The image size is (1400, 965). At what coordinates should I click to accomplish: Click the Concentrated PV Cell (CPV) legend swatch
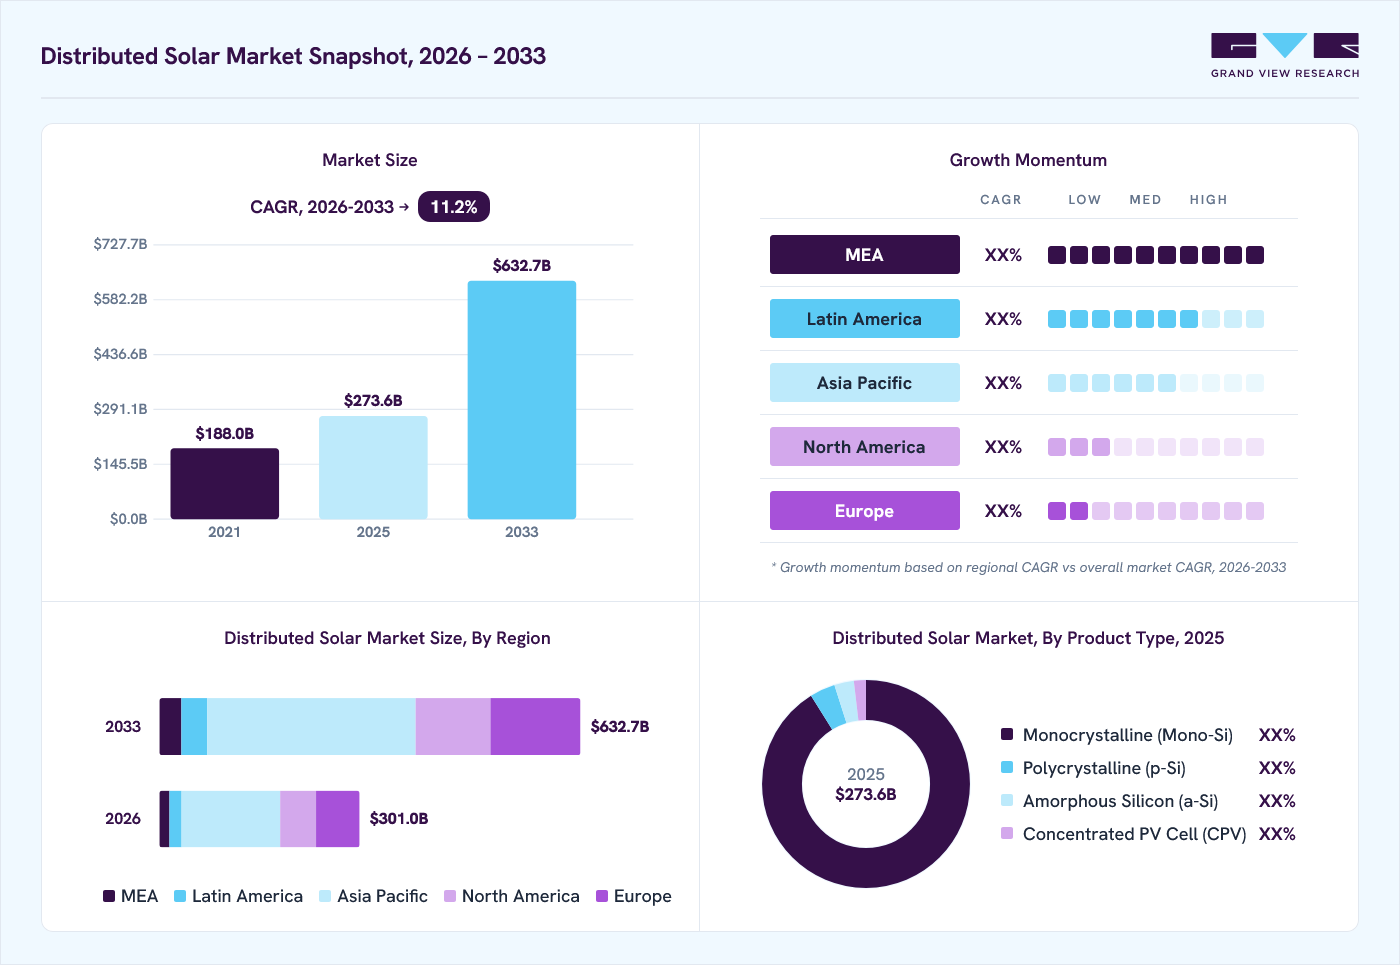click(x=1007, y=833)
